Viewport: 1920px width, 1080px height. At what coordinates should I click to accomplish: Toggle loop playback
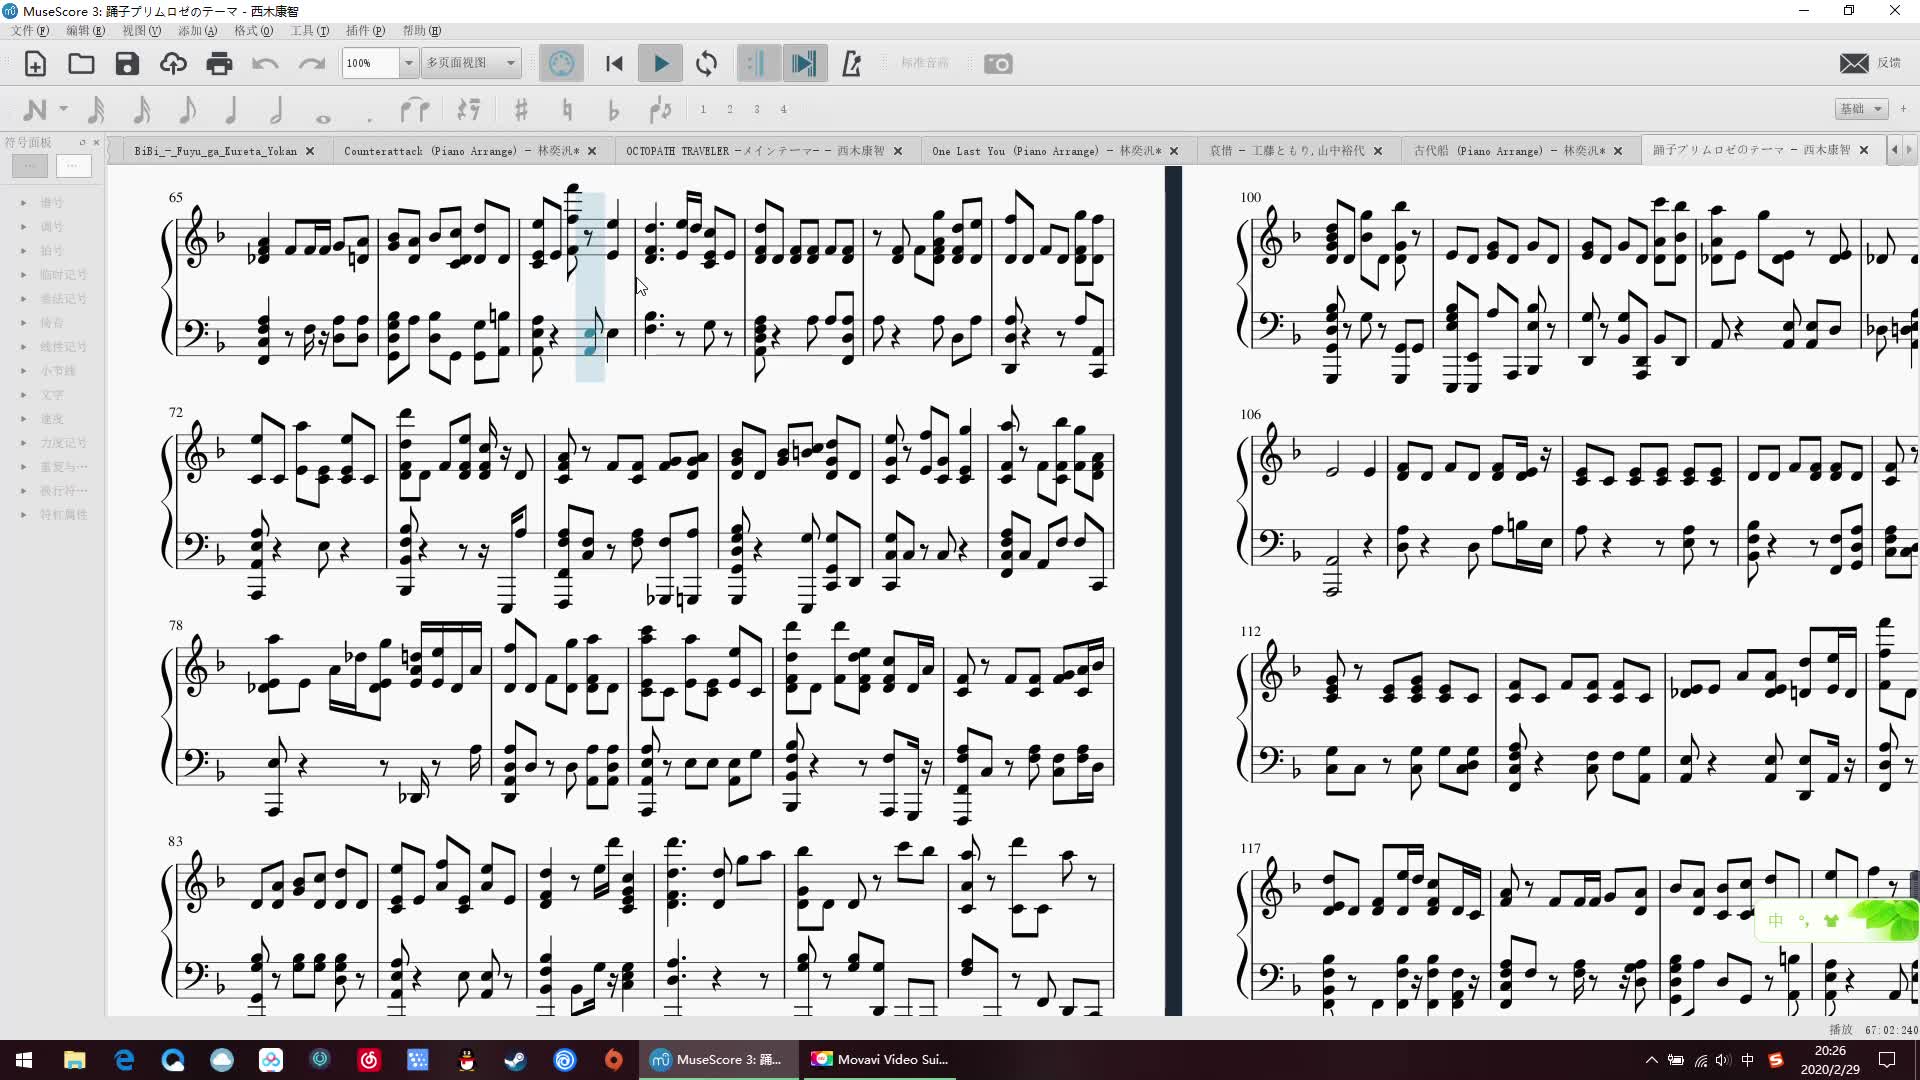(x=706, y=64)
